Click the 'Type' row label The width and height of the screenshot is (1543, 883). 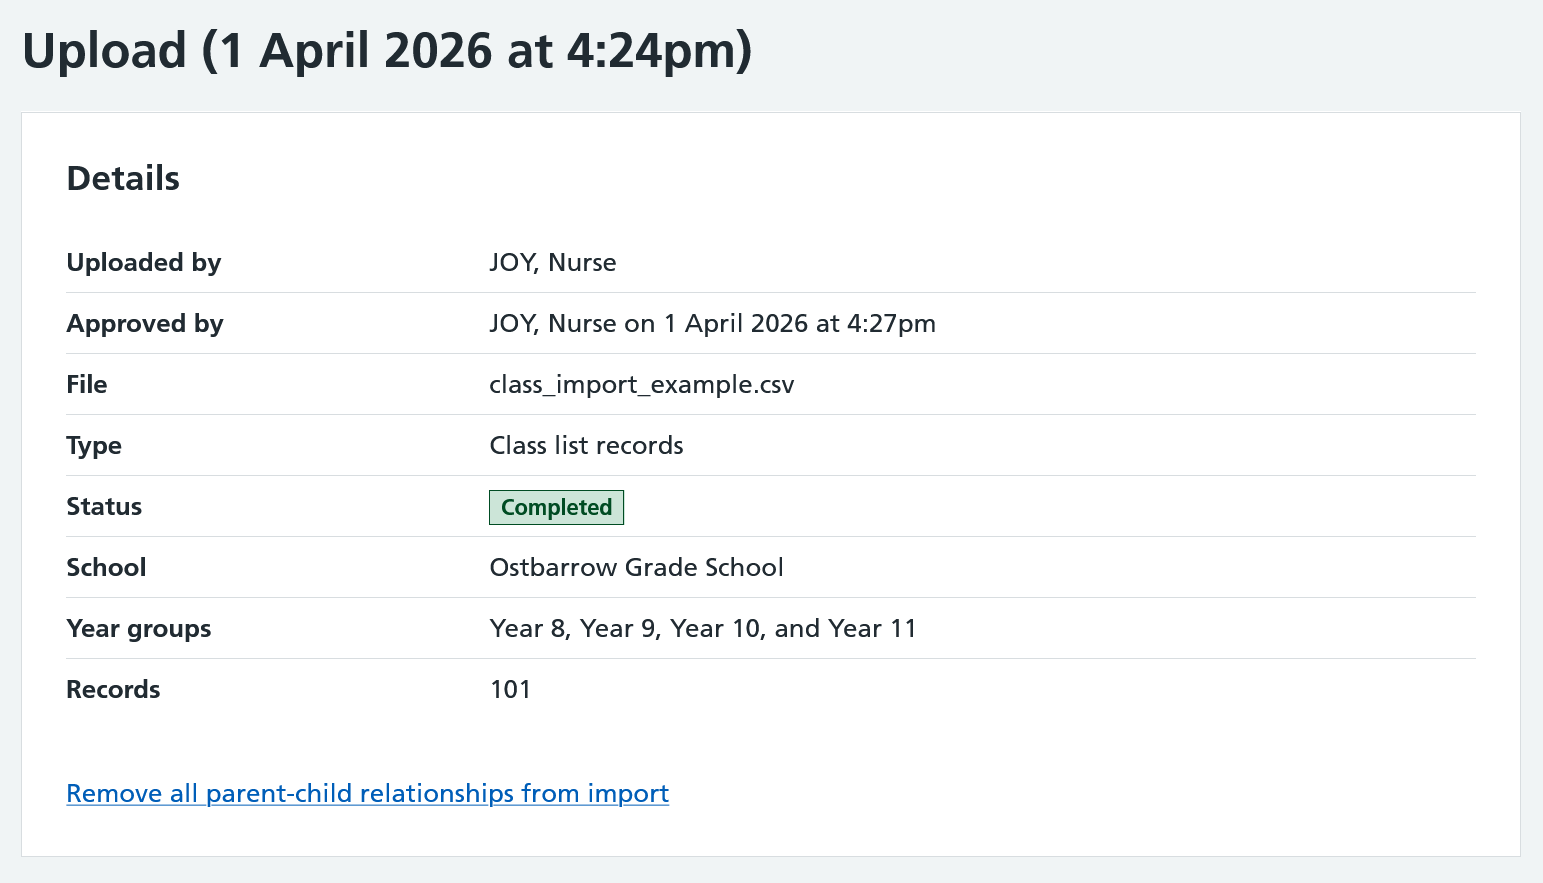tap(94, 446)
